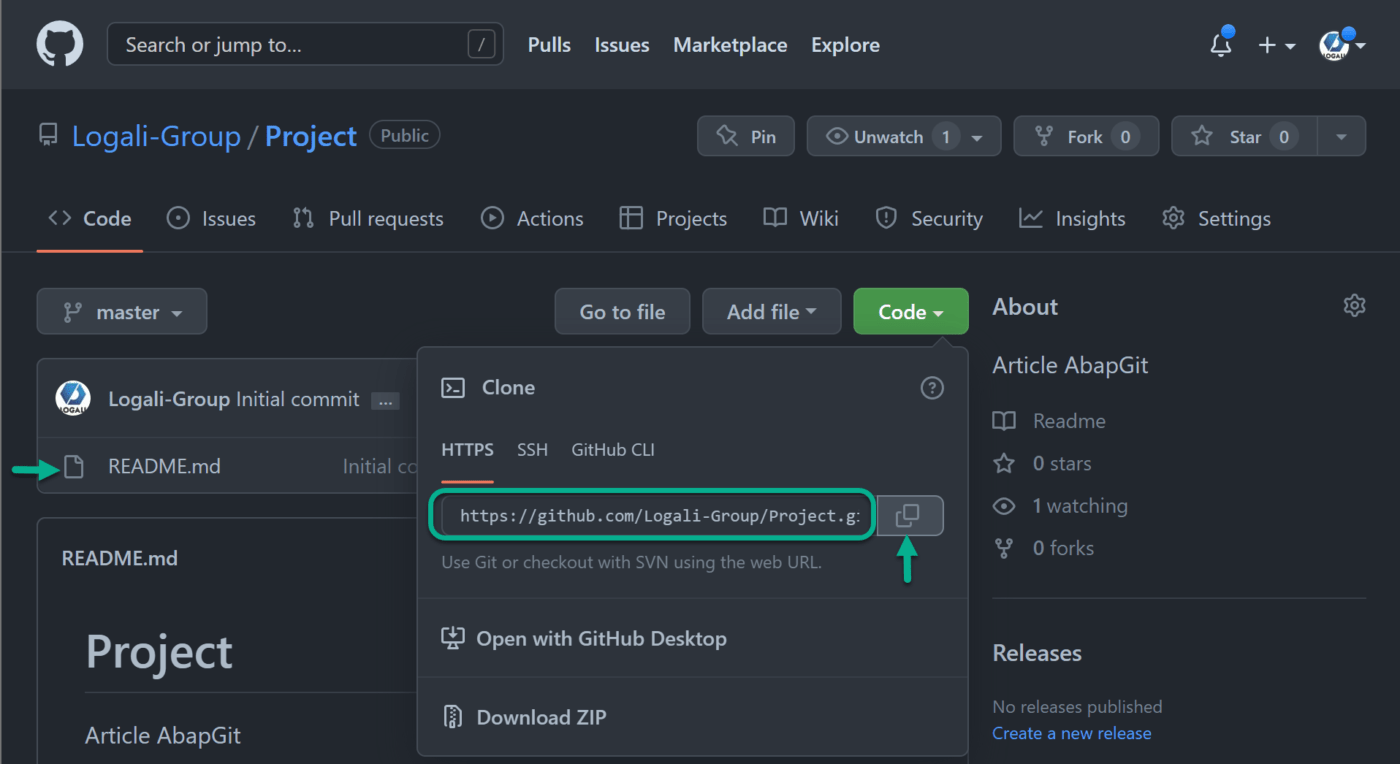Click the Logali-Group commit avatar

coord(74,399)
